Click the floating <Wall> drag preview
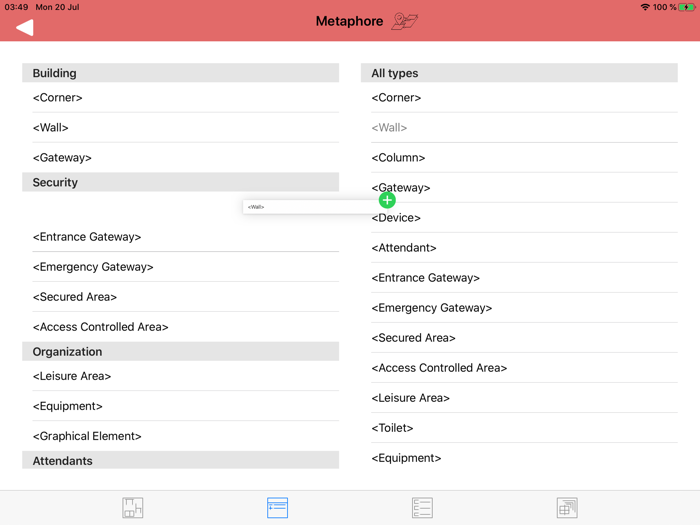 pyautogui.click(x=312, y=207)
